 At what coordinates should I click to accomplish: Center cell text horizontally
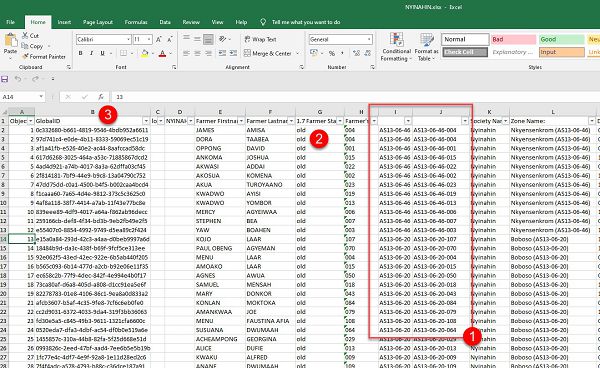pyautogui.click(x=197, y=53)
